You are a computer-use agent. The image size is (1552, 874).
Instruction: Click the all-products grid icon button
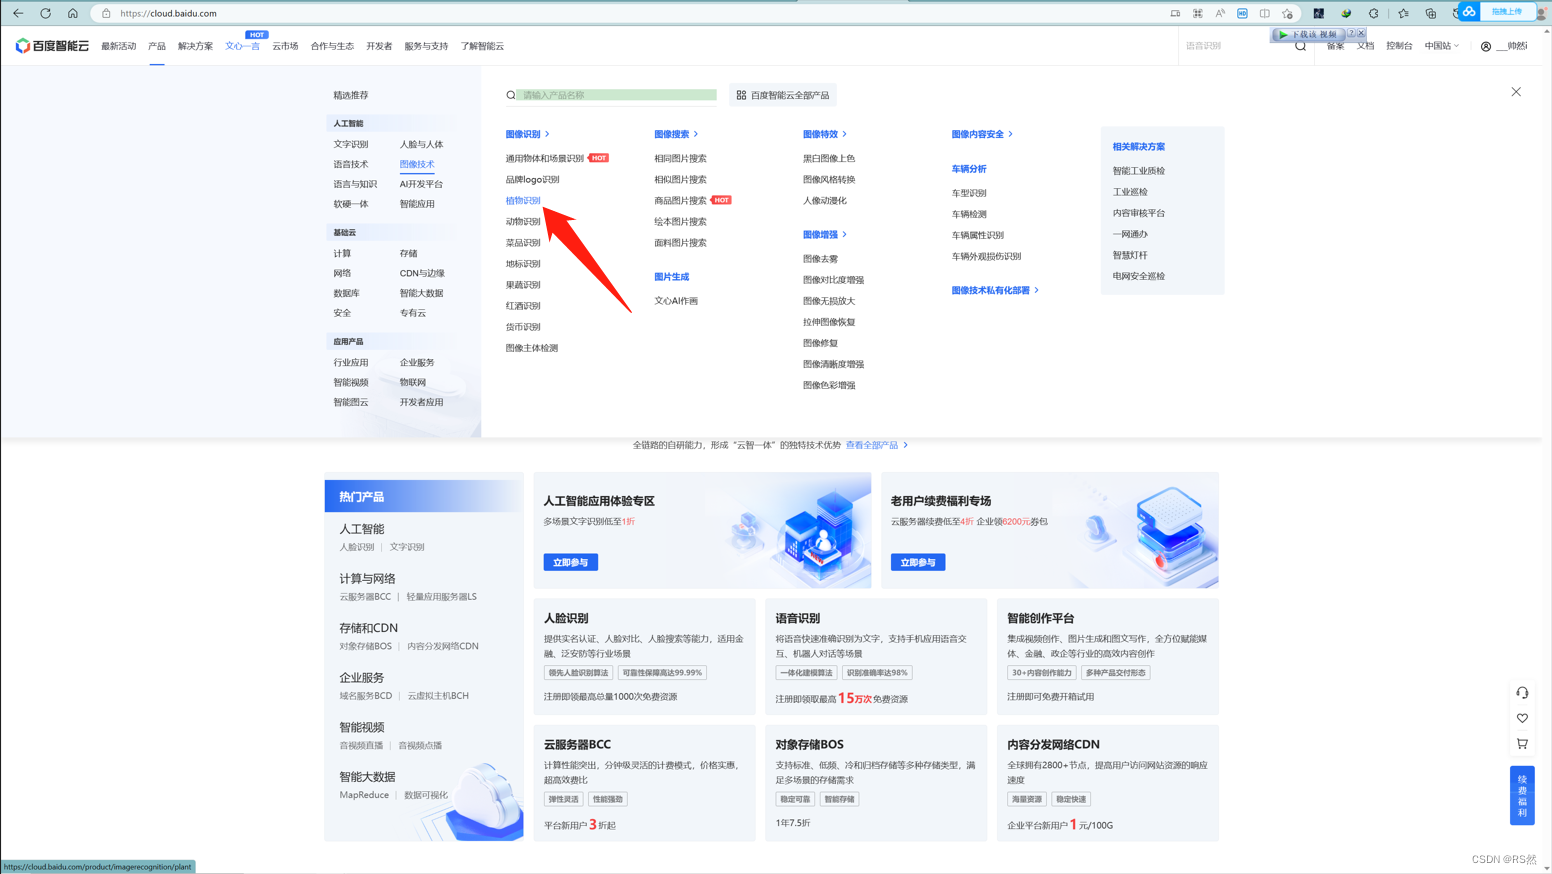point(783,95)
